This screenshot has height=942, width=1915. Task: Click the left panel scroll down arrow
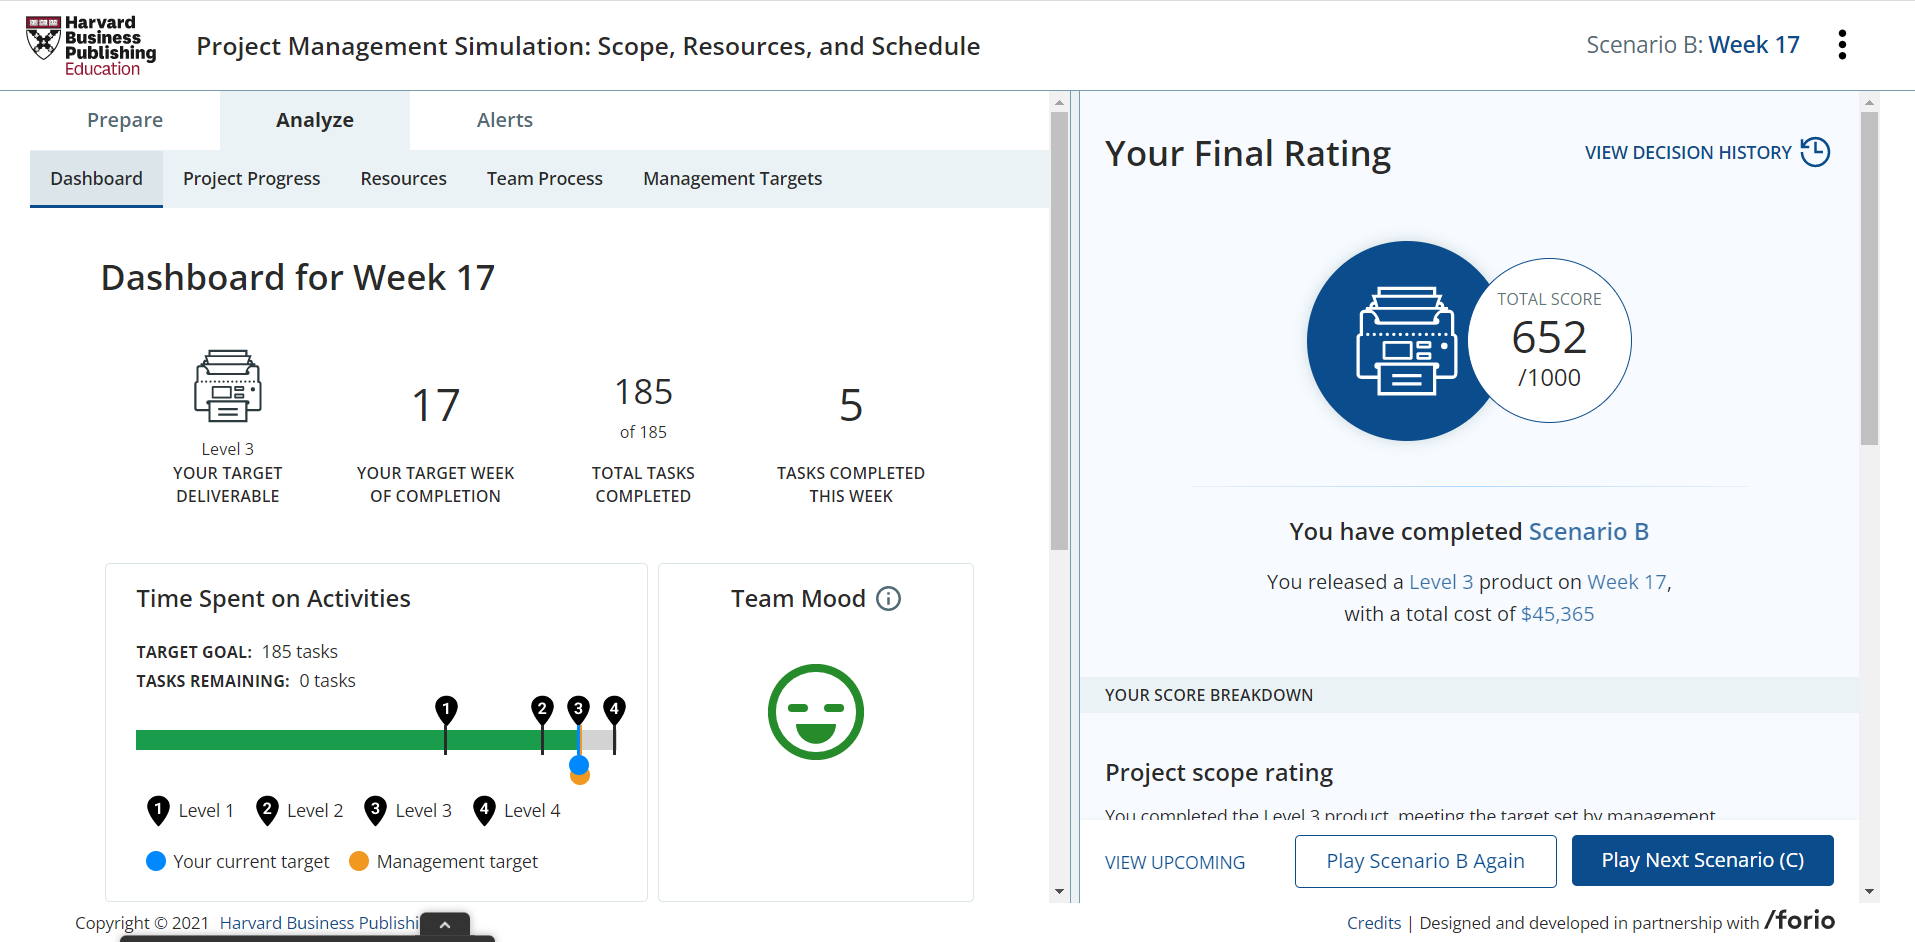1059,891
